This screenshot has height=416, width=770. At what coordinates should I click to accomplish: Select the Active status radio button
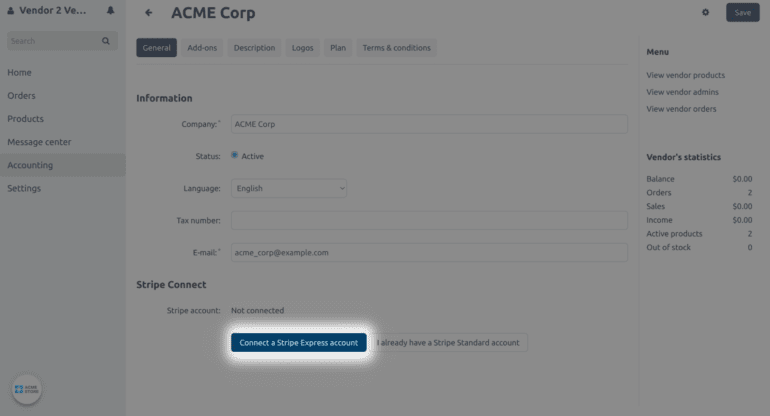click(235, 155)
